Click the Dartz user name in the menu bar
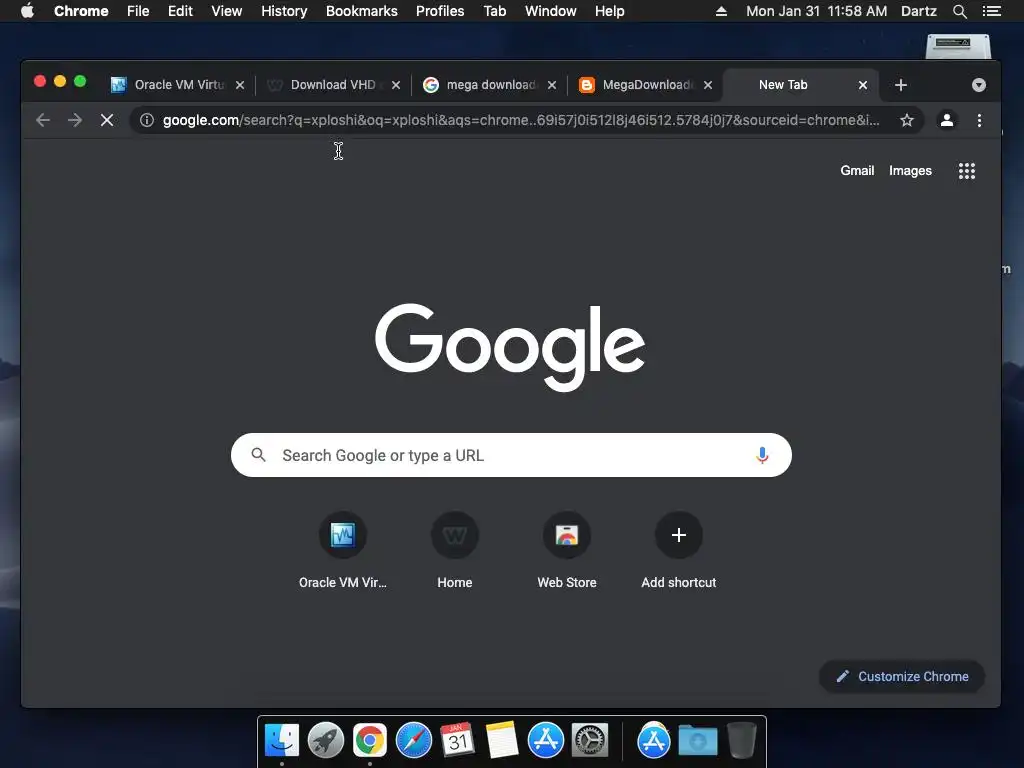The width and height of the screenshot is (1024, 768). coord(918,11)
